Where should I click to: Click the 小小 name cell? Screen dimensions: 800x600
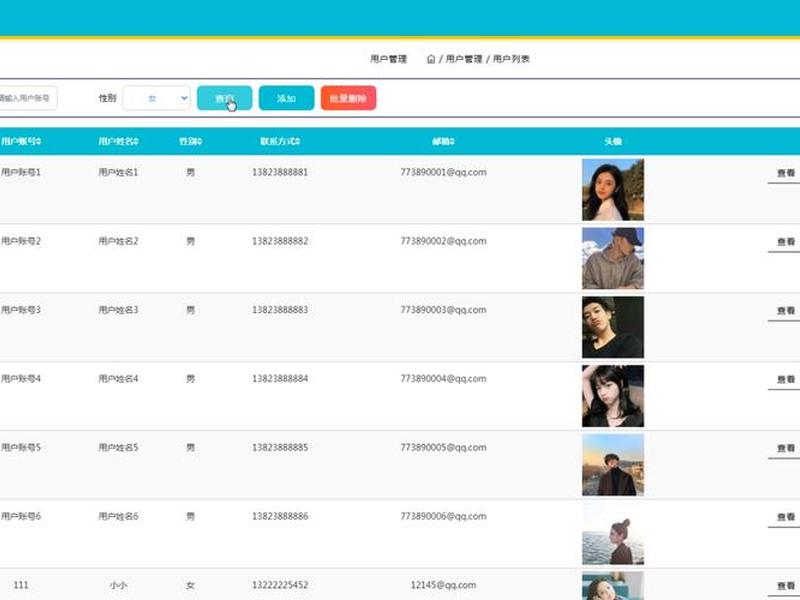[x=118, y=585]
